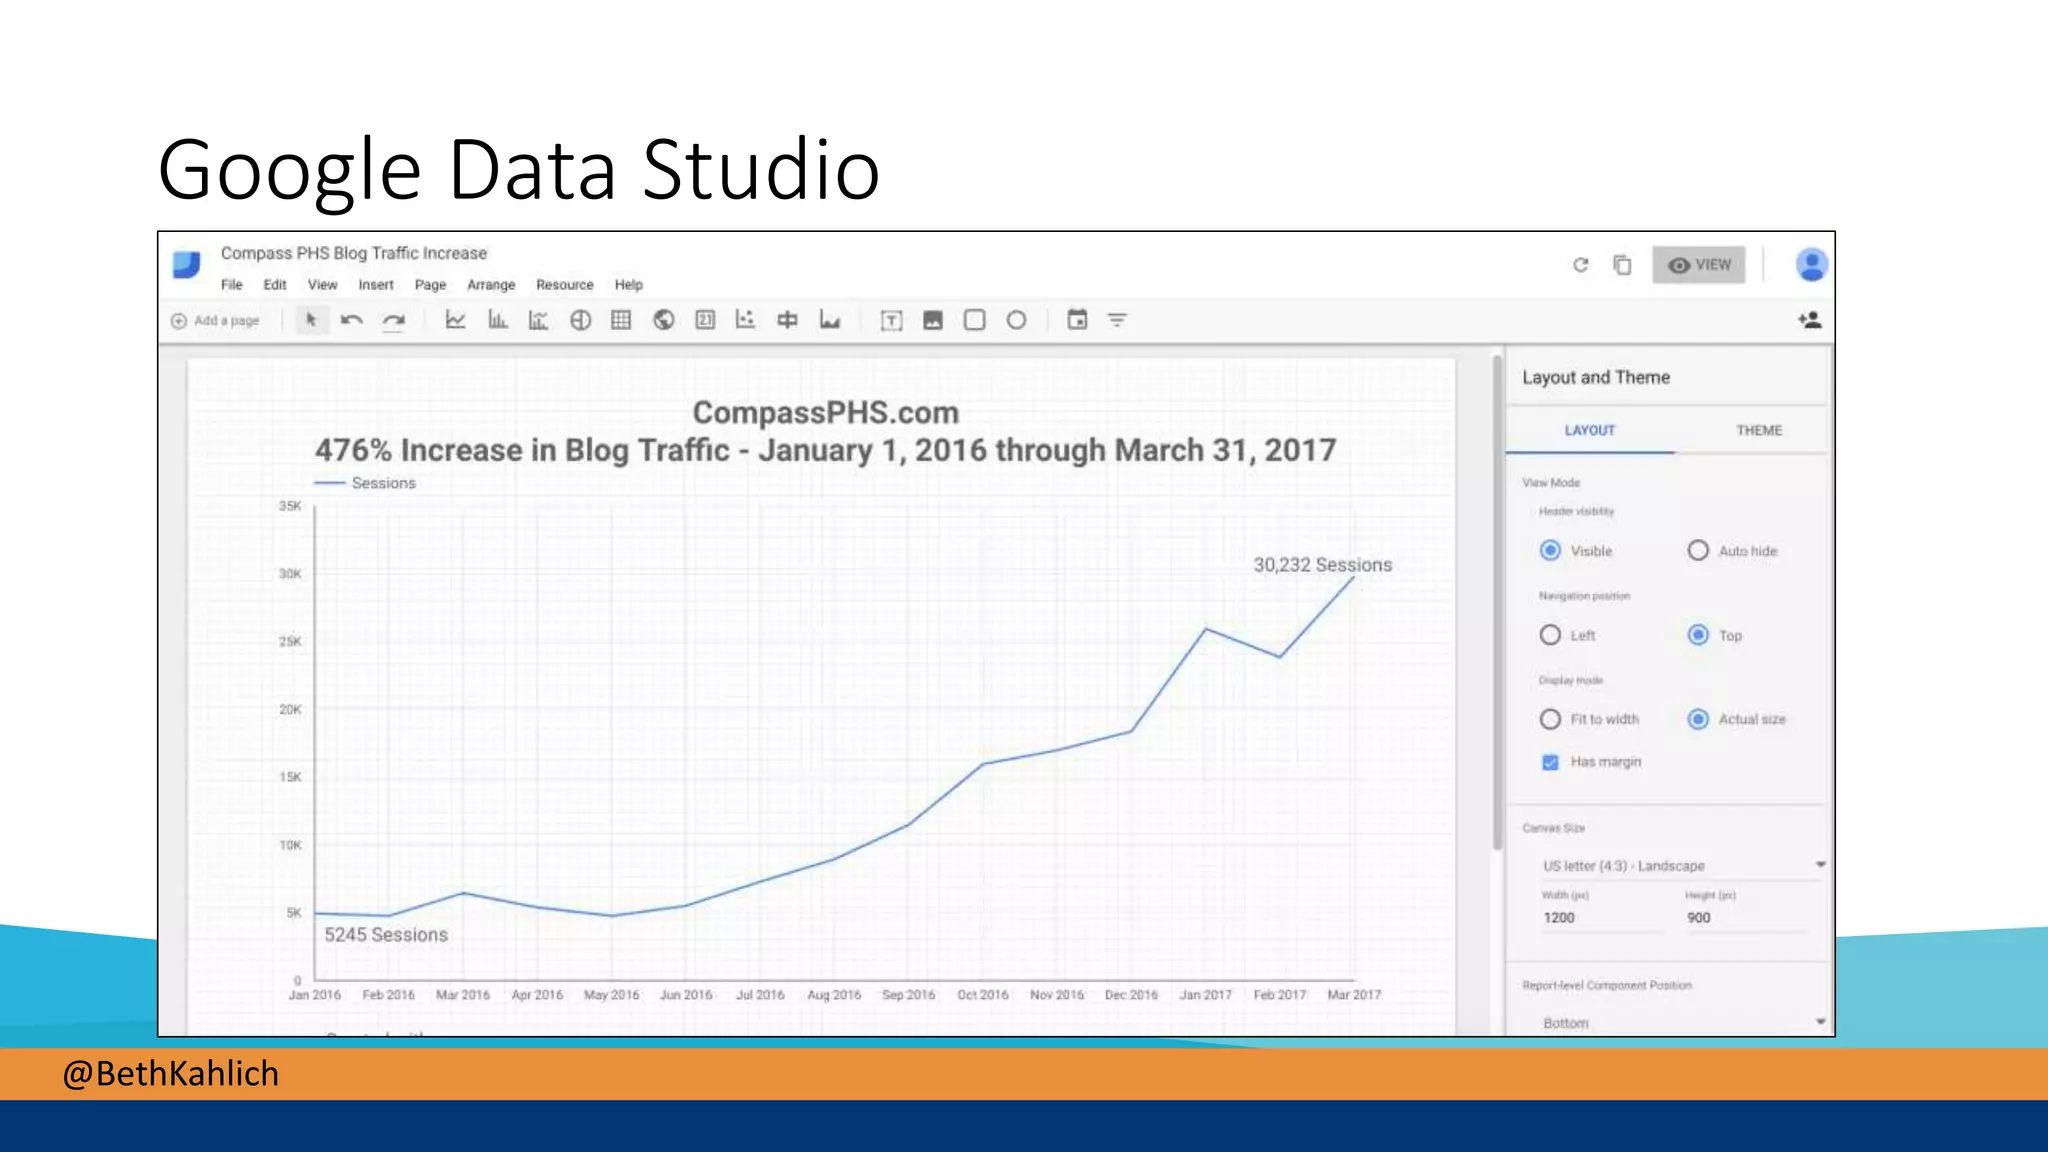Select the rectangle shape tool
Screen dimensions: 2048x1152
click(x=975, y=320)
